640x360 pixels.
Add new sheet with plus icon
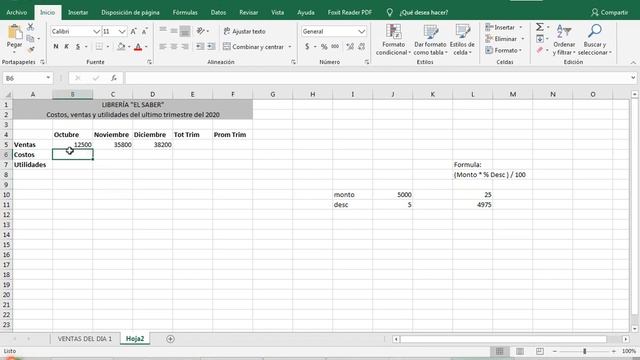(170, 339)
